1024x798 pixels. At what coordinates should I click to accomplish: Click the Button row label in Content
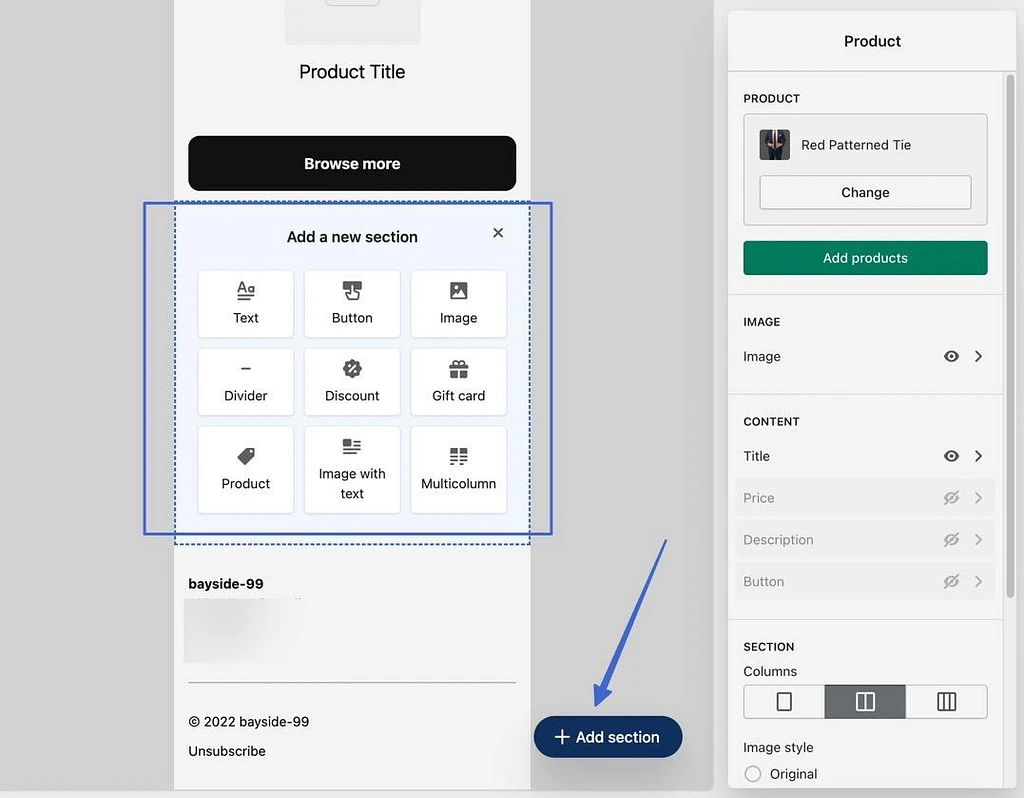(x=763, y=581)
